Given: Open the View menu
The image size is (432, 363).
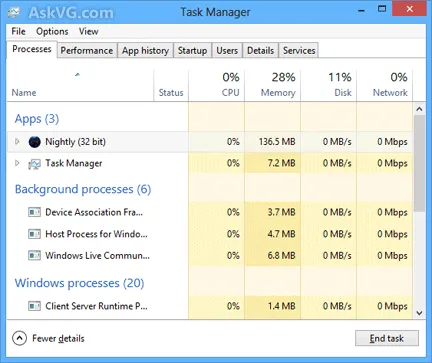Looking at the screenshot, I should coord(89,31).
